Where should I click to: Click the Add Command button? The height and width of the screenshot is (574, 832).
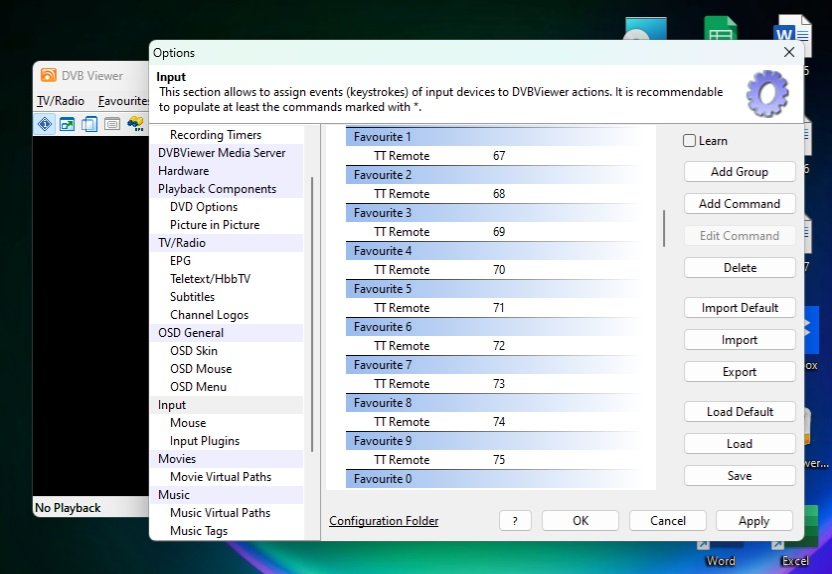coord(739,204)
